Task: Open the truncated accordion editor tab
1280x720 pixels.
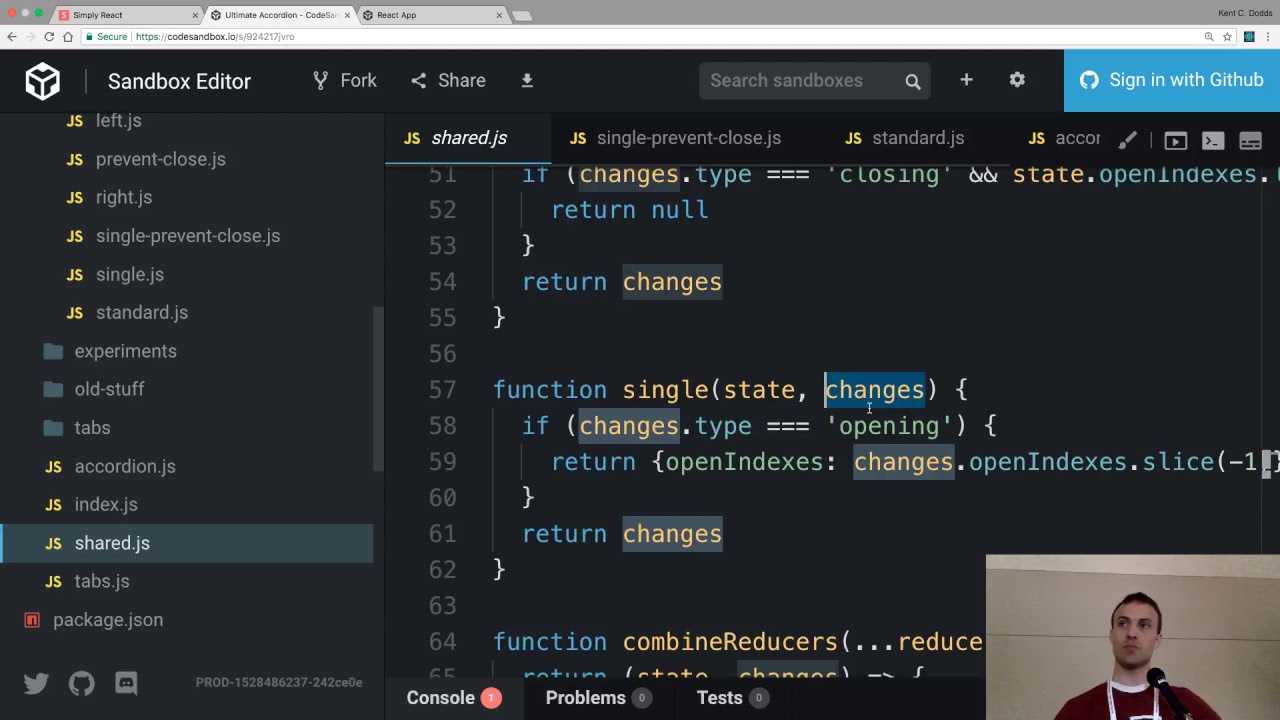Action: 1064,139
